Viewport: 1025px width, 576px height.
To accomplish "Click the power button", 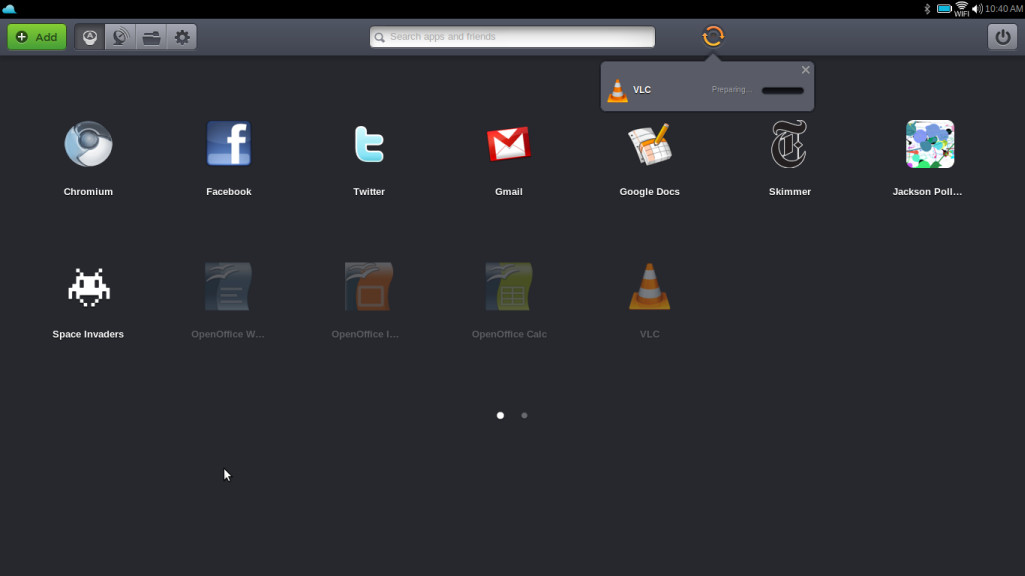I will [x=1002, y=37].
